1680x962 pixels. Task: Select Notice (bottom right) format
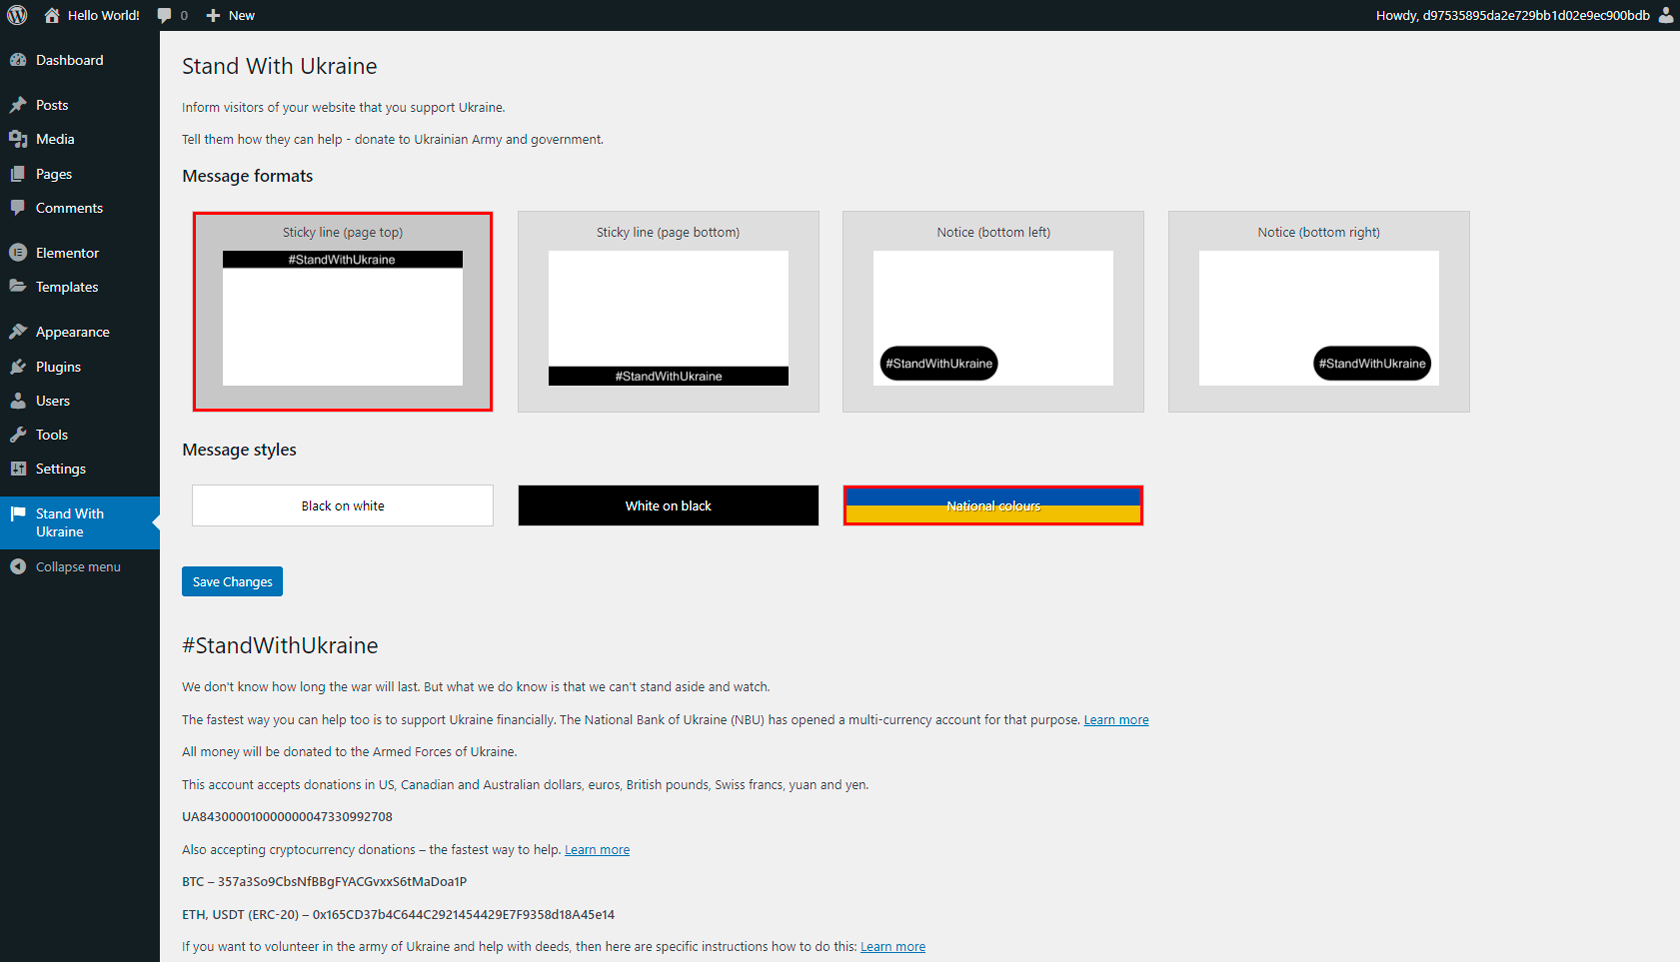pos(1319,311)
